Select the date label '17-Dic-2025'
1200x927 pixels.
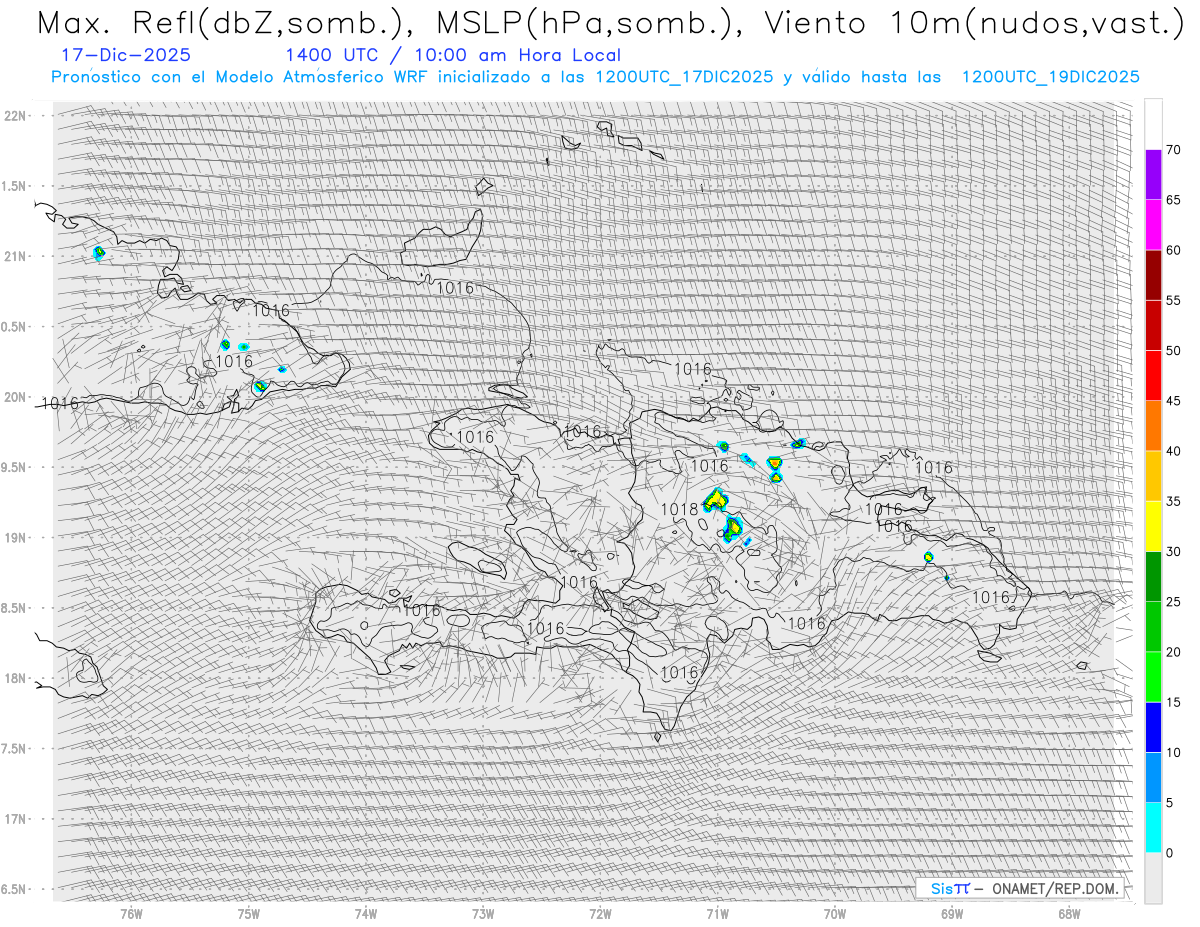(x=125, y=55)
